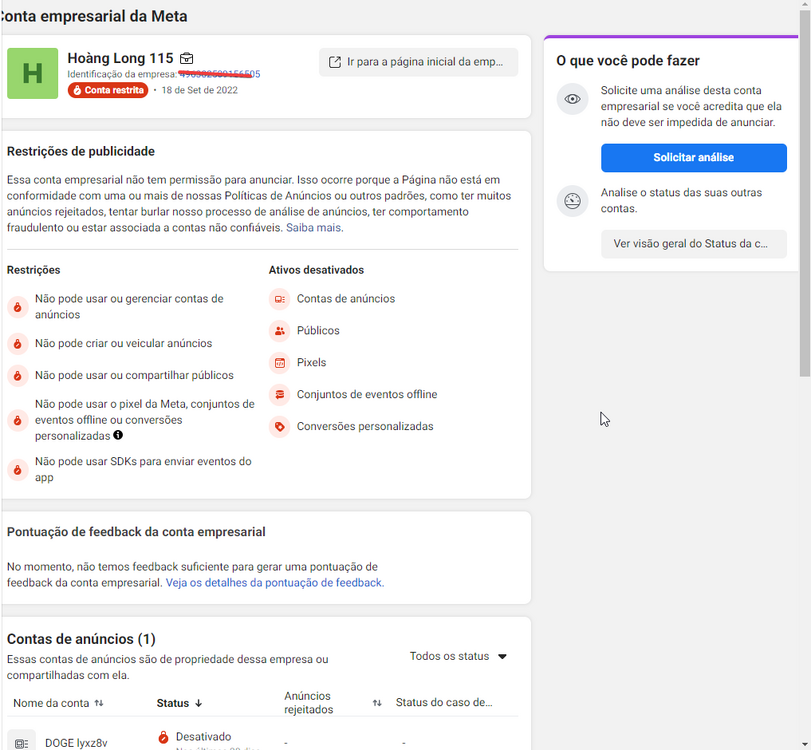Click the eye icon in O que você pode fazer
Viewport: 811px width, 750px height.
[572, 99]
